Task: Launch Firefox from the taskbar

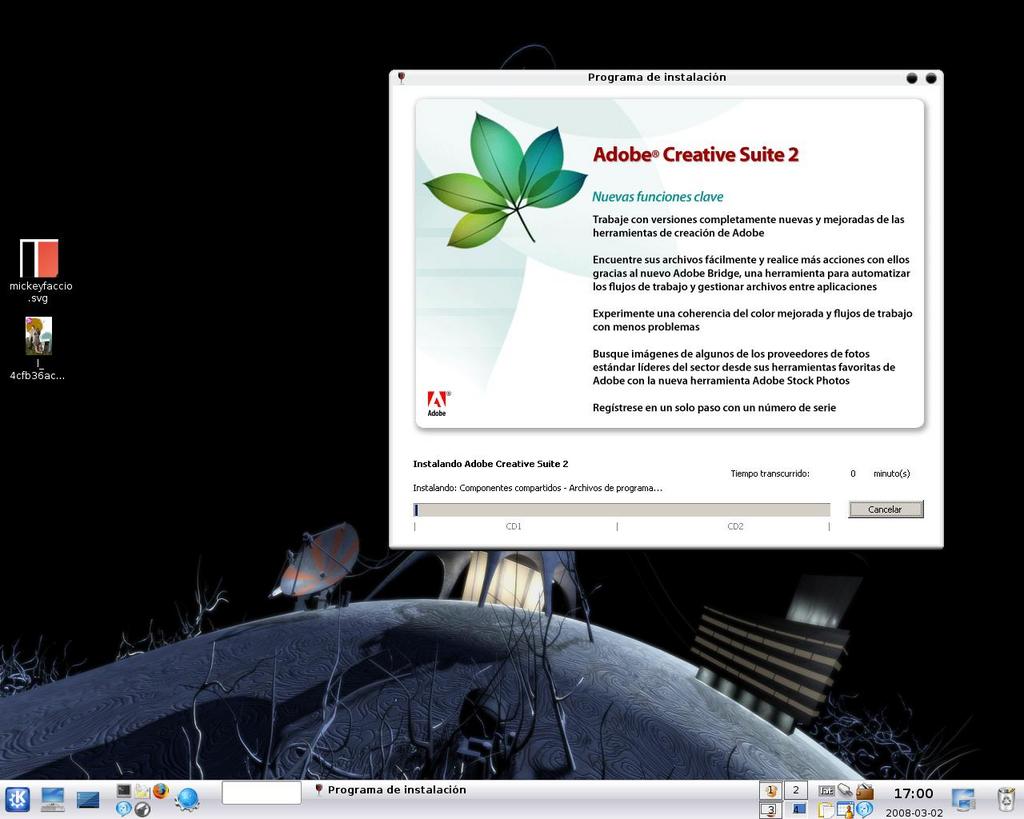Action: tap(161, 791)
